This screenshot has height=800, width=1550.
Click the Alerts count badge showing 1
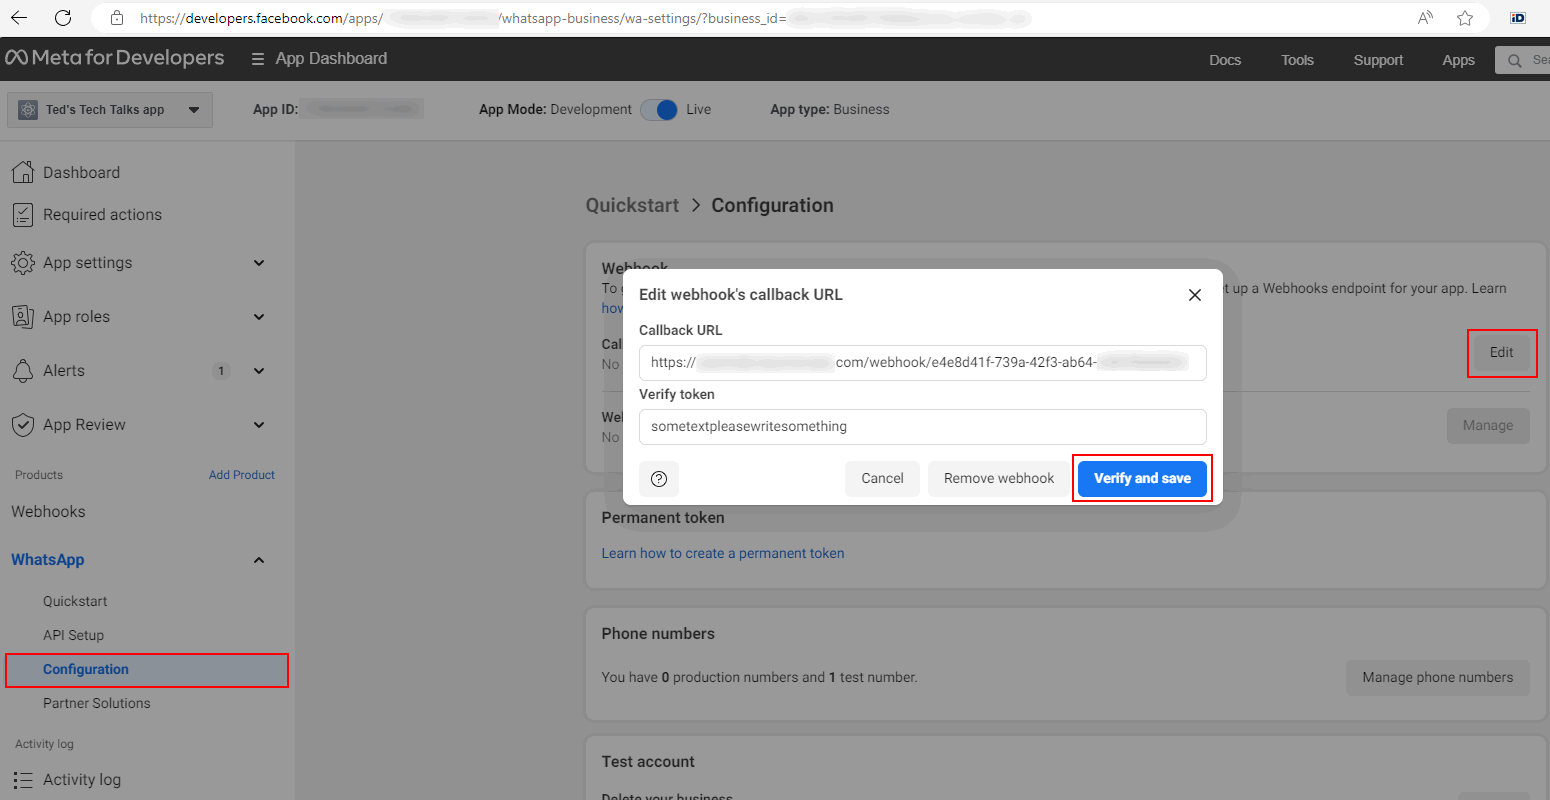(221, 371)
